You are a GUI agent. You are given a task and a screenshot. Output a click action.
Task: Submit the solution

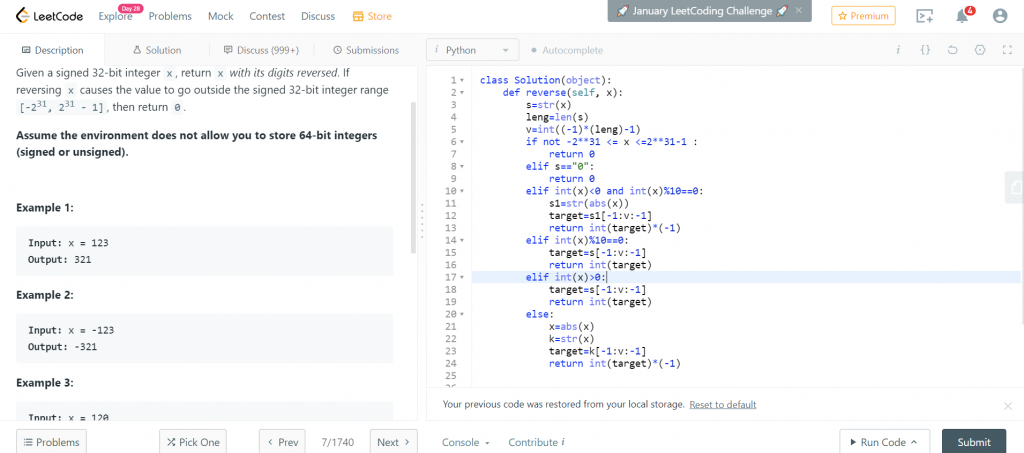pyautogui.click(x=973, y=442)
